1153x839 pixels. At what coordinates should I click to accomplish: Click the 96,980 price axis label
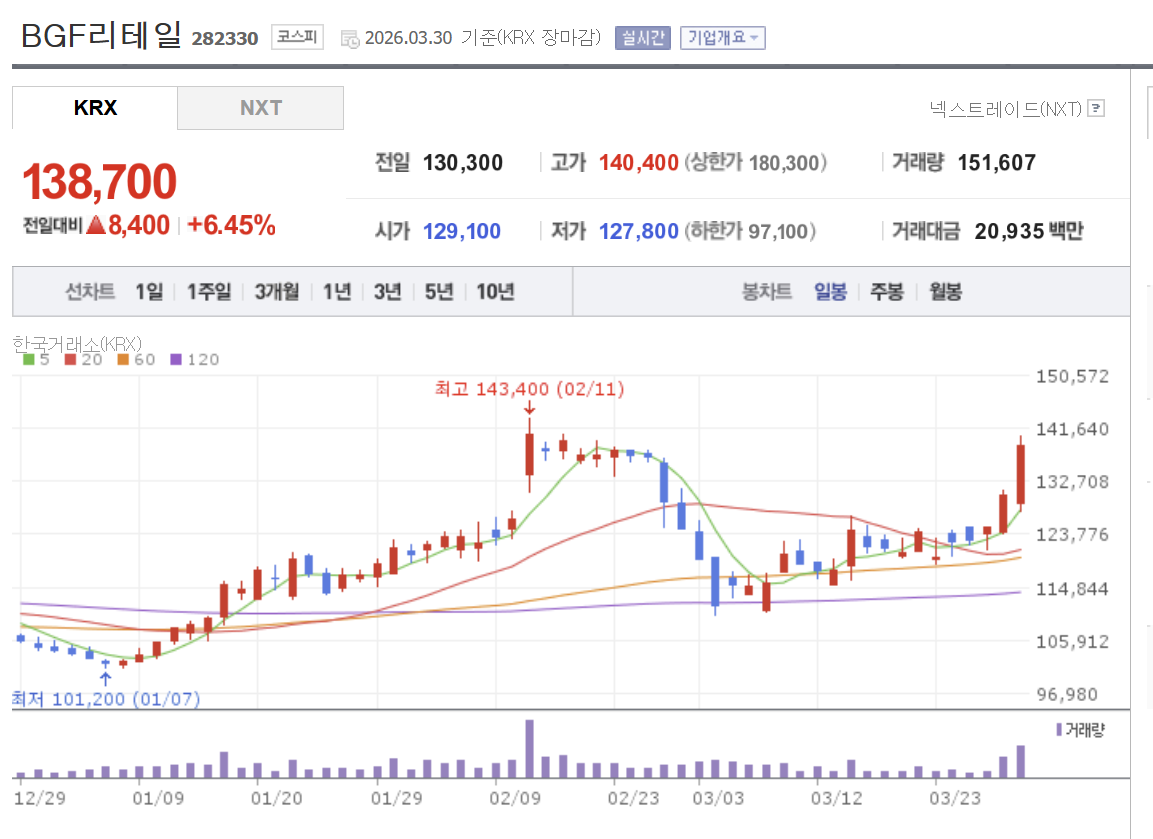(1067, 694)
